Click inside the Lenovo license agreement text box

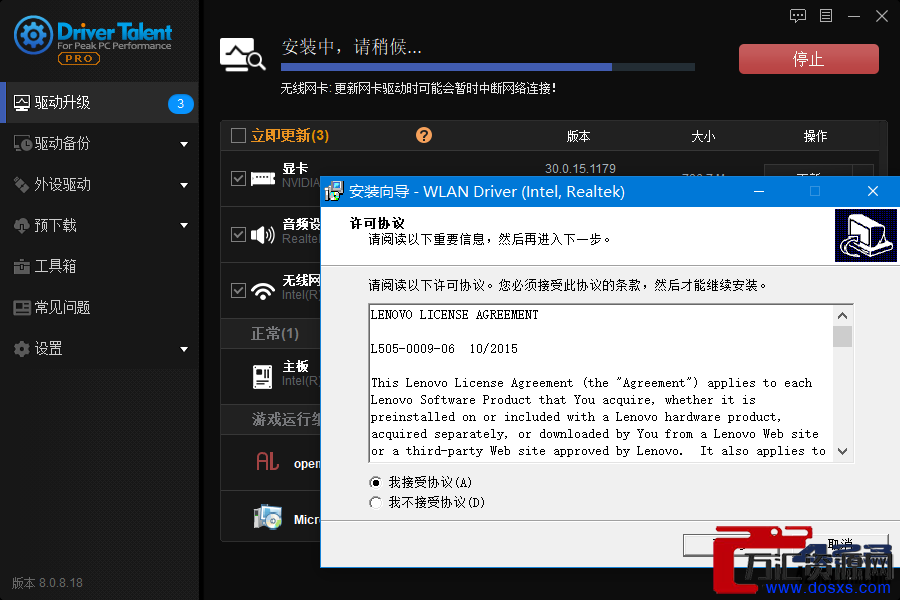click(x=600, y=384)
